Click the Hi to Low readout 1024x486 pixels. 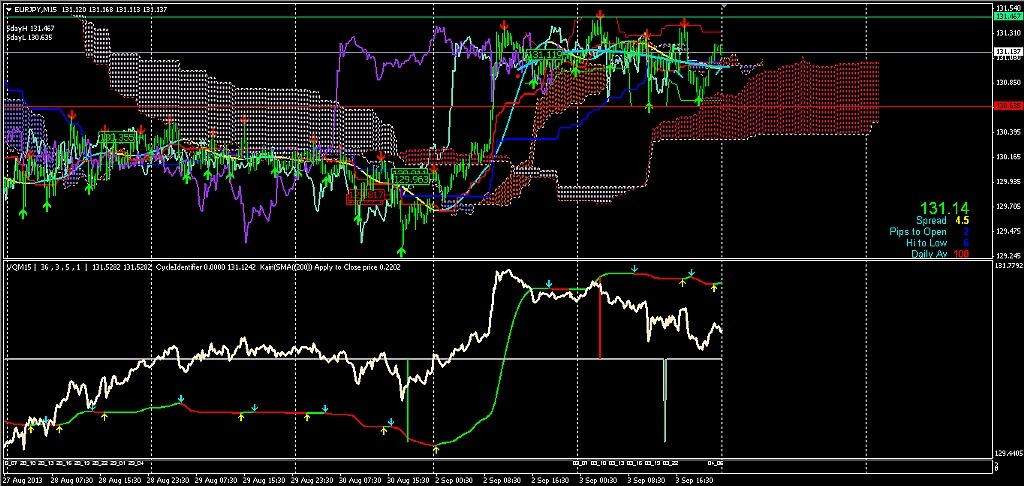pyautogui.click(x=938, y=242)
